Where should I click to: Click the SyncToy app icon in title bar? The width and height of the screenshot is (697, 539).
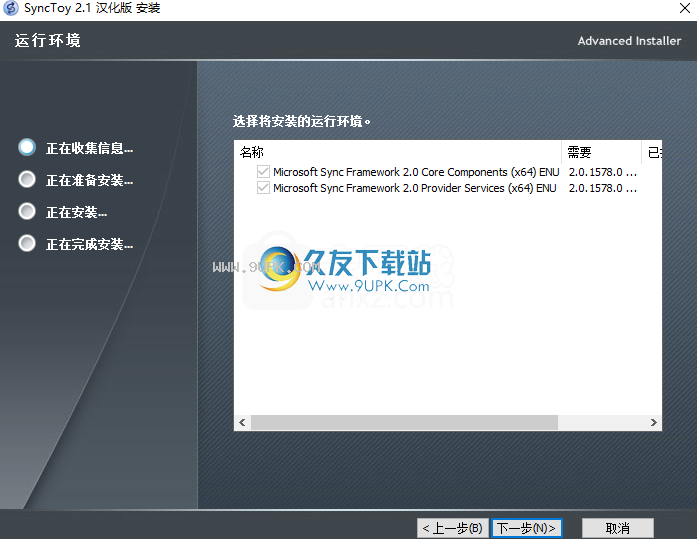pos(11,8)
